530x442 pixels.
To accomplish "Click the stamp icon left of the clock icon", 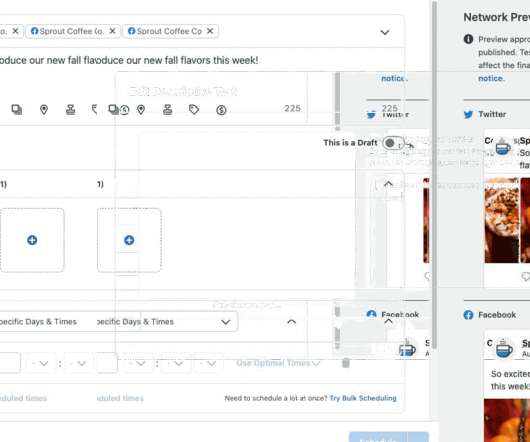I will (x=71, y=109).
